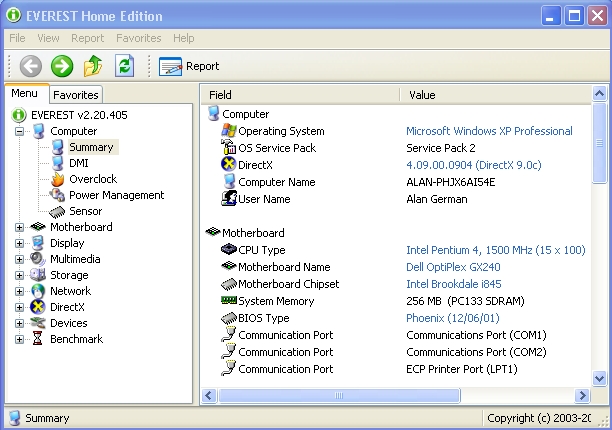612x430 pixels.
Task: Click the horizontal scrollbar right arrow
Action: [583, 396]
